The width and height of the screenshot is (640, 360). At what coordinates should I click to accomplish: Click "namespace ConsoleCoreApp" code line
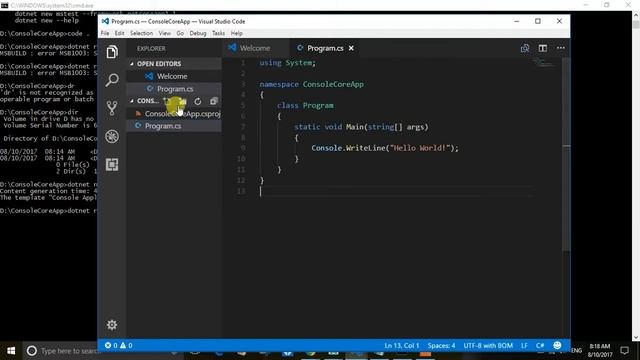pyautogui.click(x=311, y=84)
